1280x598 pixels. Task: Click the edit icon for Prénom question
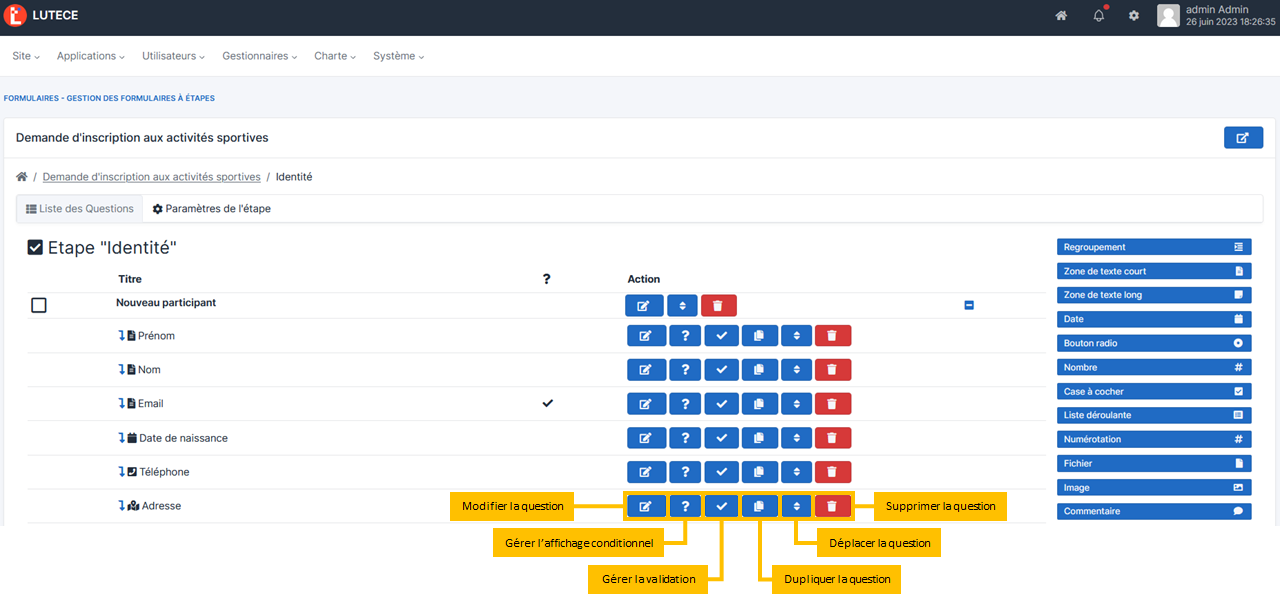(645, 336)
